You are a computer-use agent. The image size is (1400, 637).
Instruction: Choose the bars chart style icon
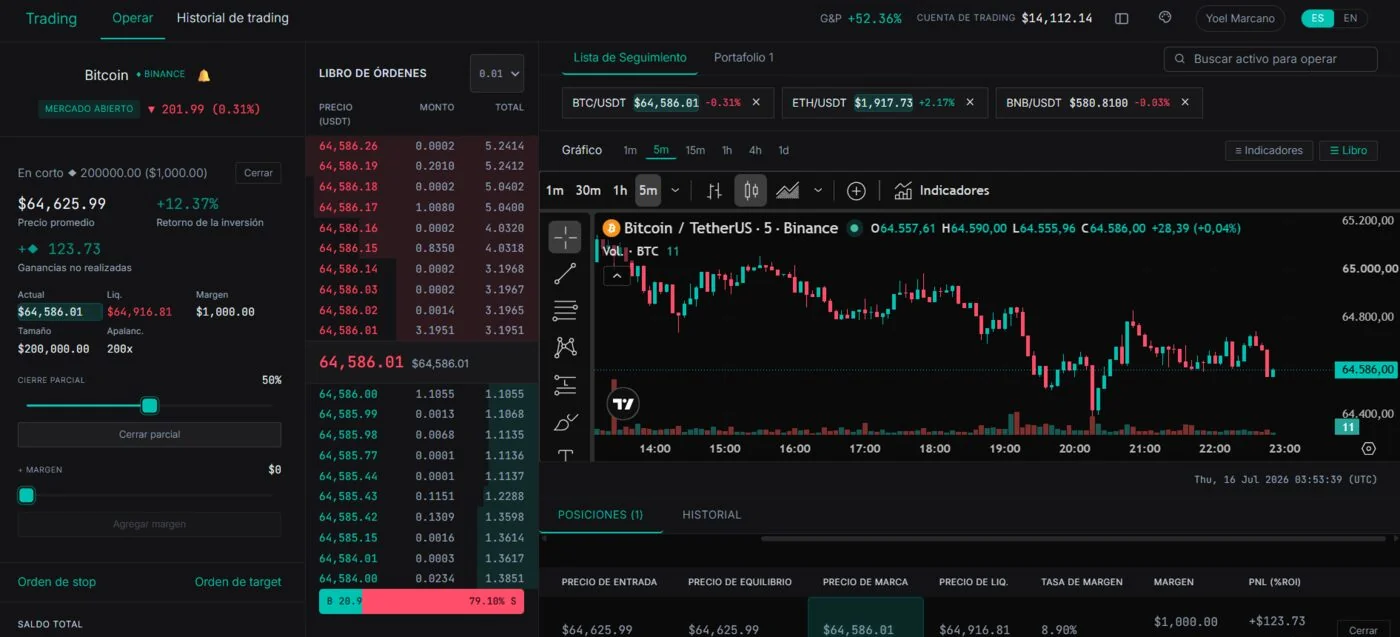coord(714,190)
